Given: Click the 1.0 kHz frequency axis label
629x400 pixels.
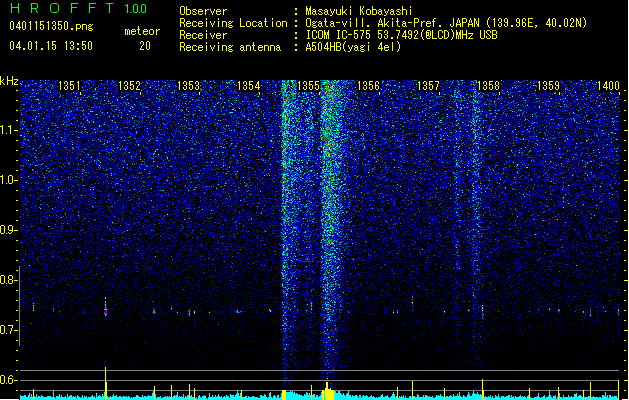Looking at the screenshot, I should click(x=9, y=180).
